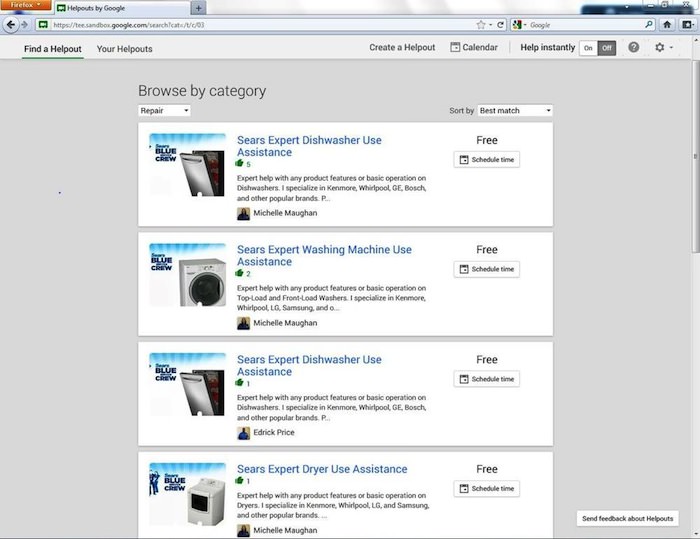Expand the Best match sort dropdown

514,110
